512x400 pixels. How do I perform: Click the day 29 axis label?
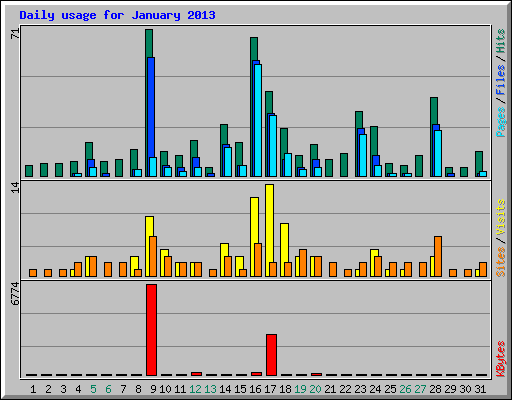(450, 389)
